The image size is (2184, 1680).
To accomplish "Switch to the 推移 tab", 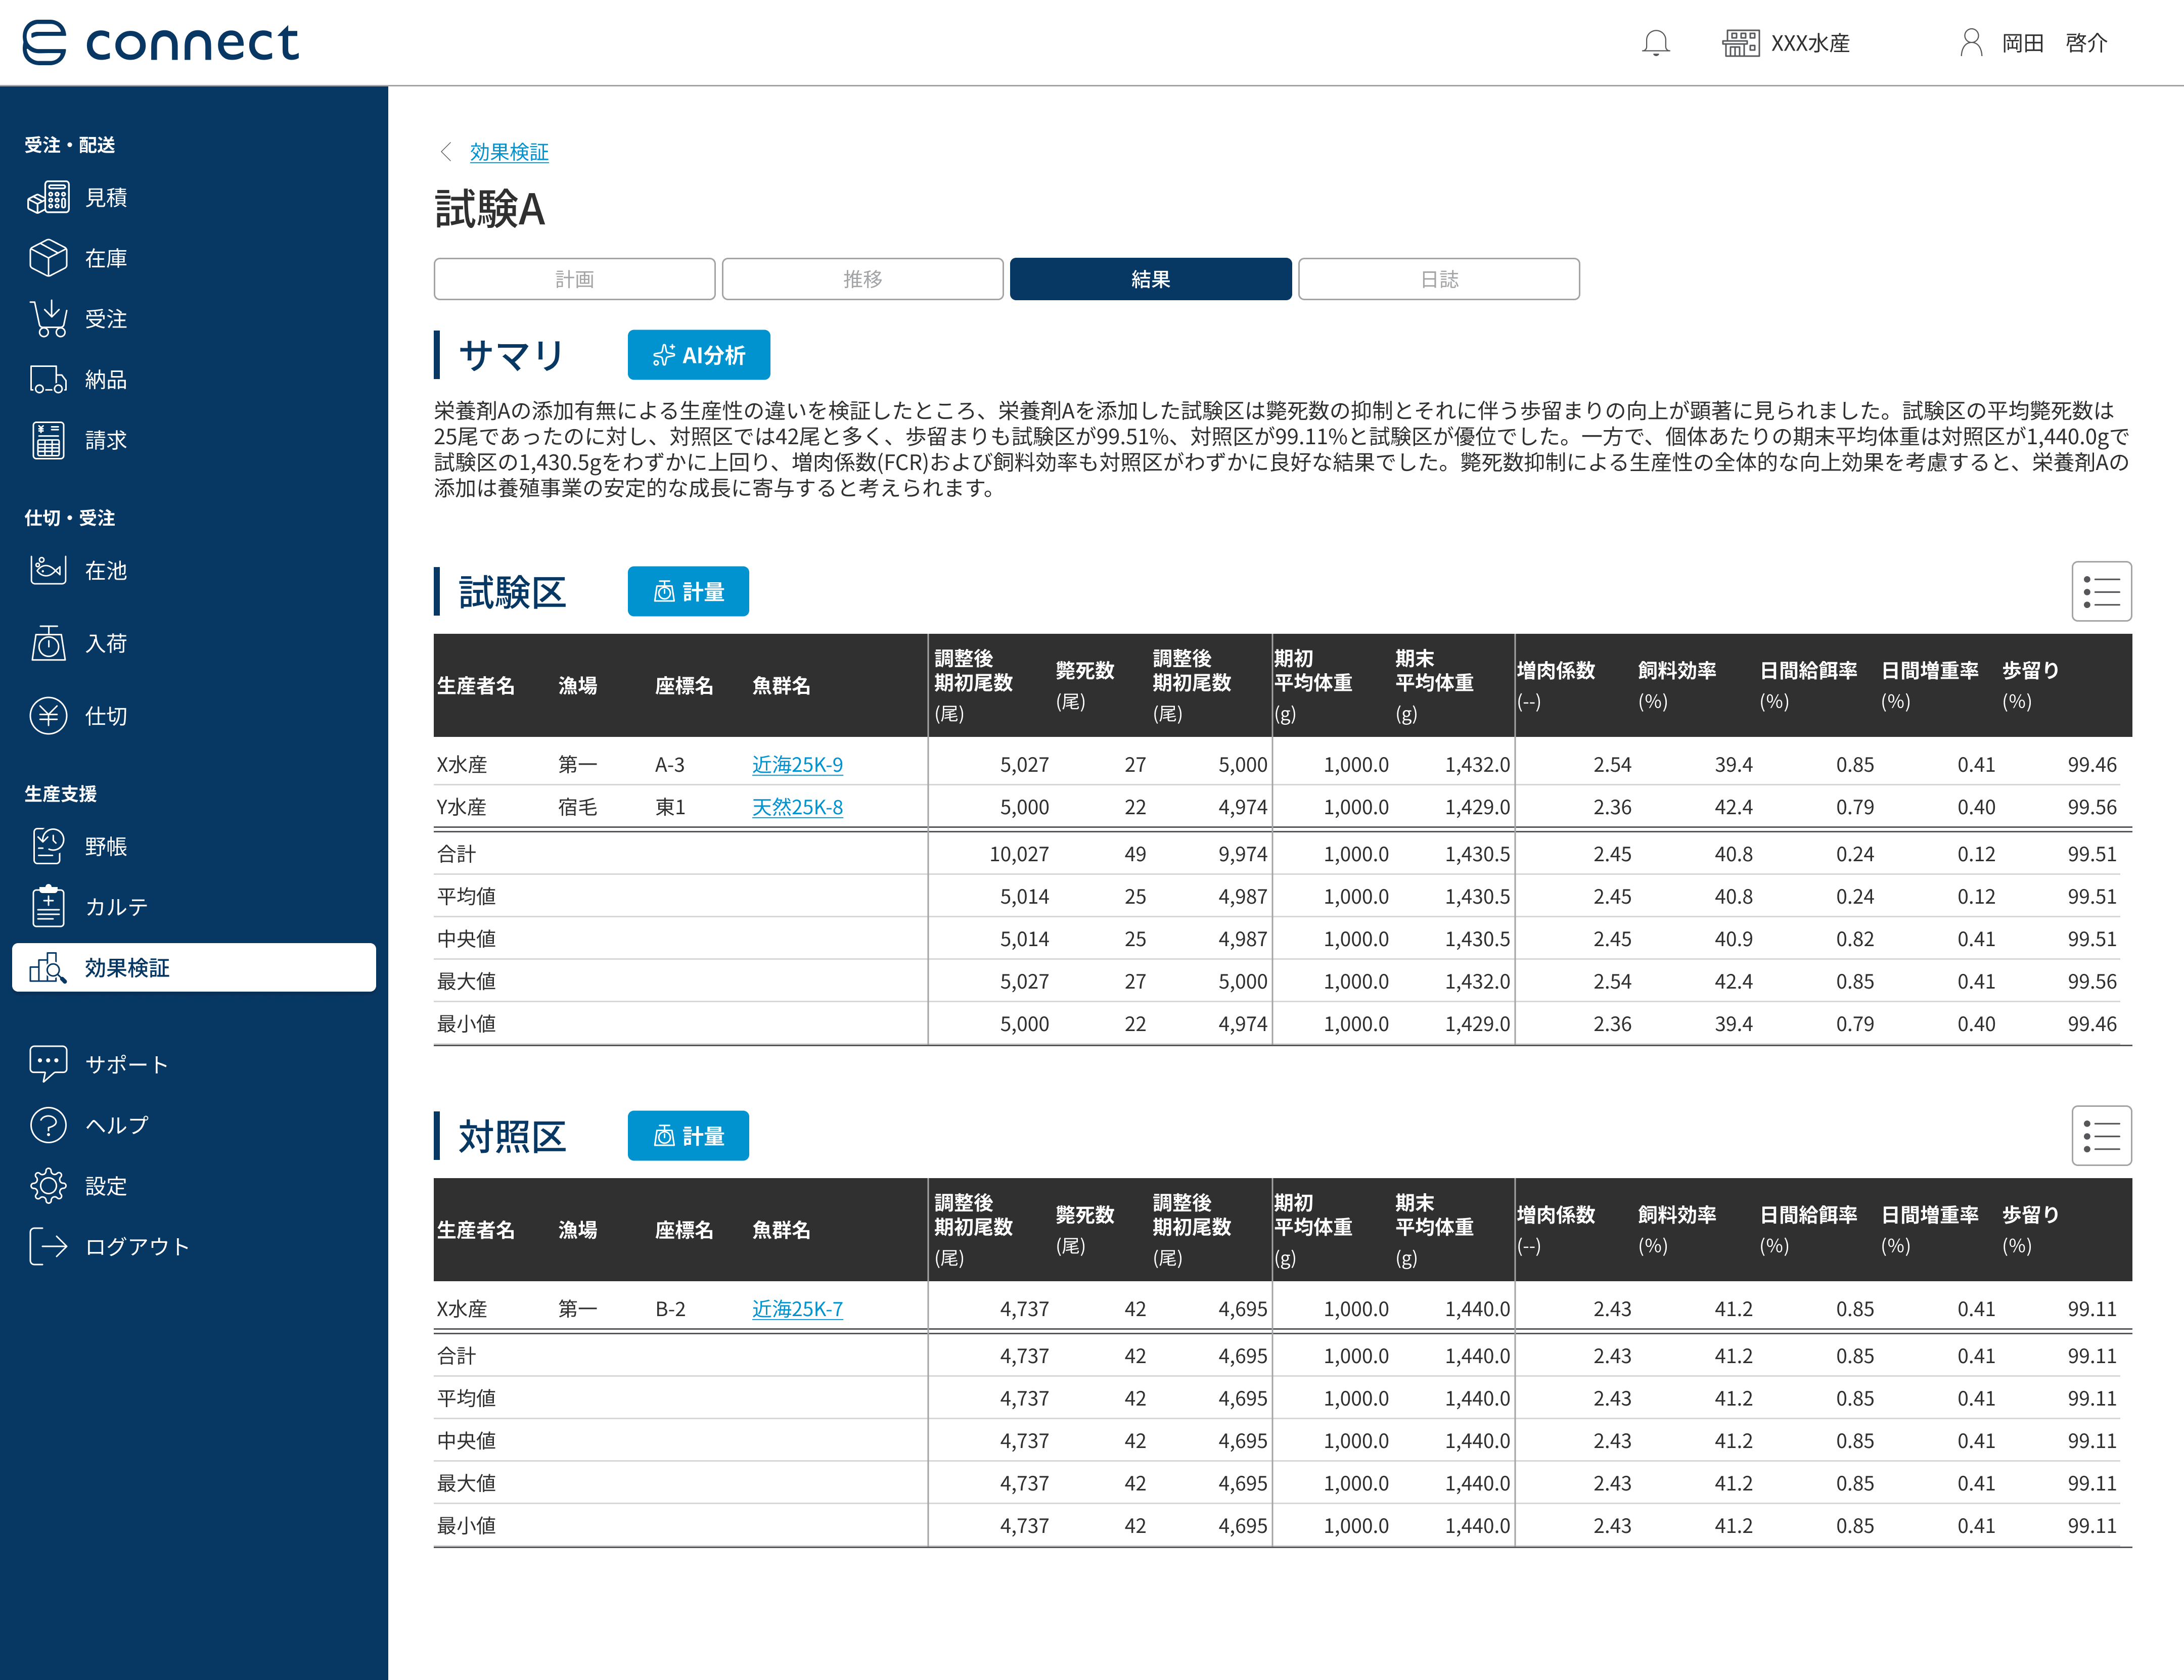I will pyautogui.click(x=862, y=279).
